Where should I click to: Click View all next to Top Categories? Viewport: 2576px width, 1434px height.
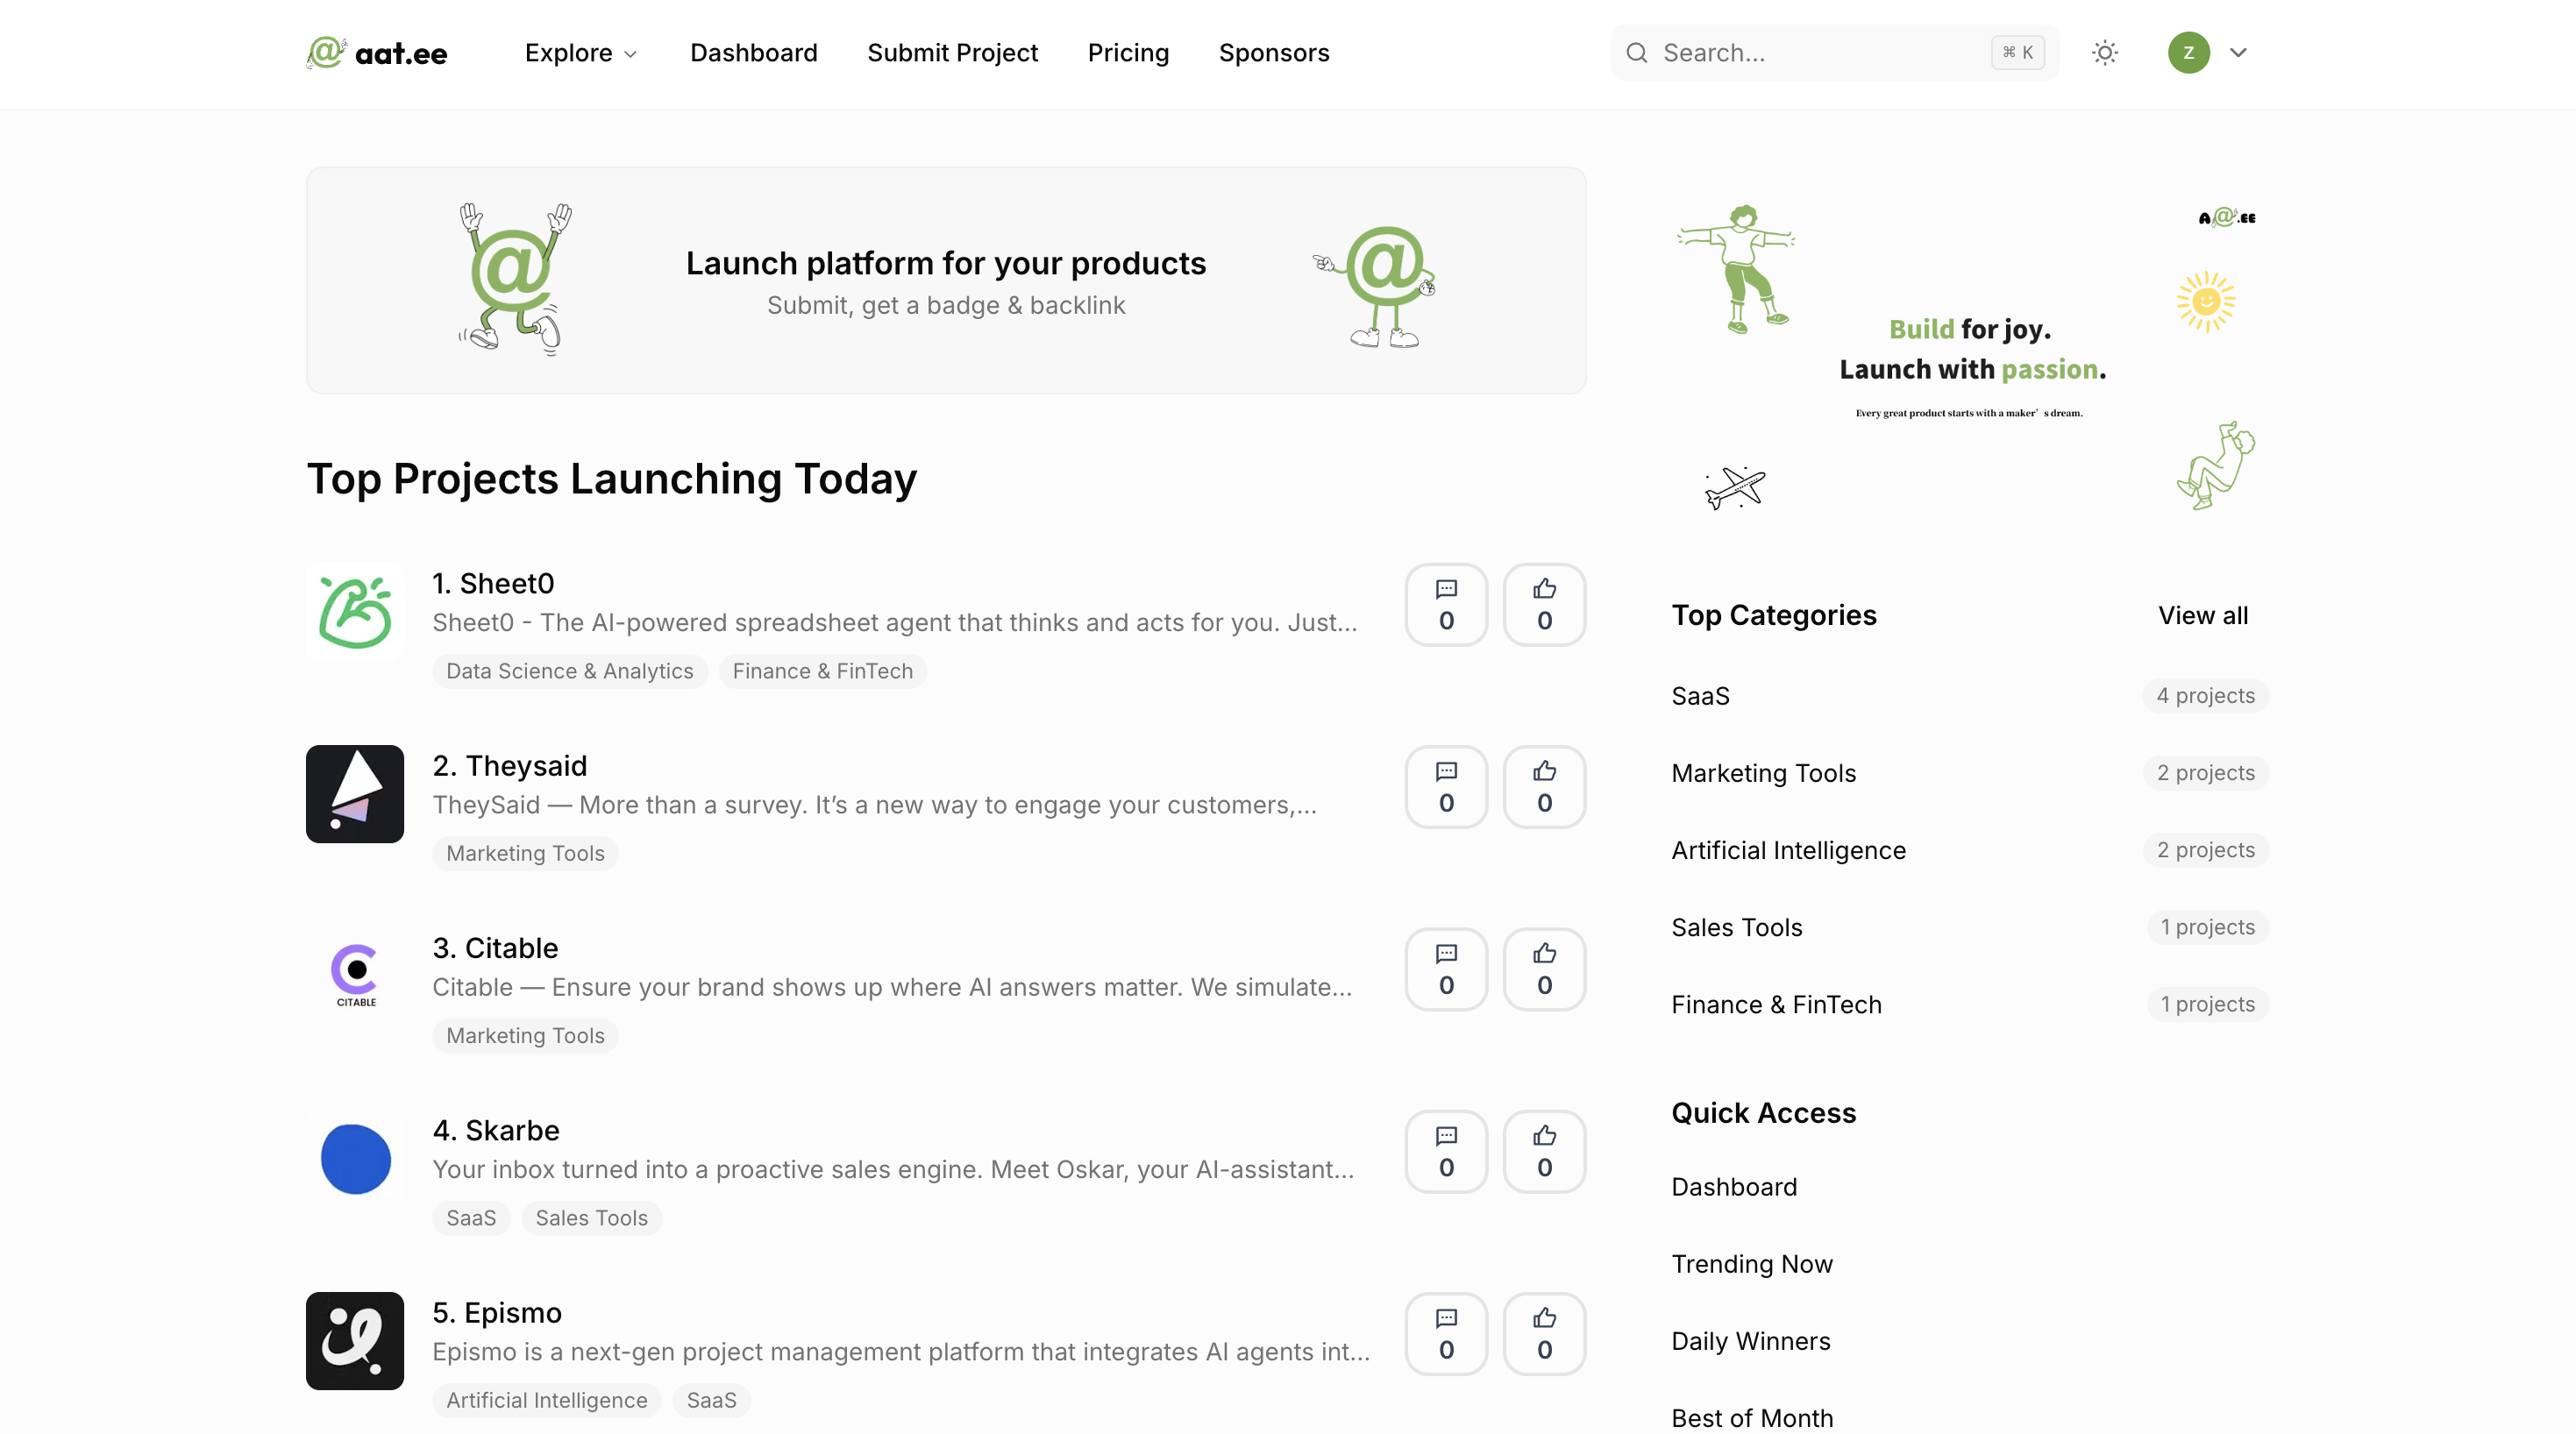(2202, 615)
